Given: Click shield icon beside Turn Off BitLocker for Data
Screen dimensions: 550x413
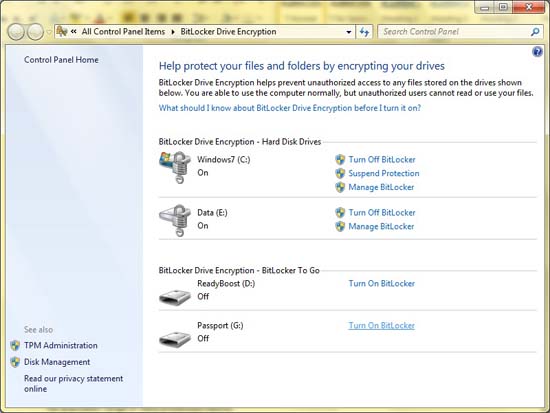Looking at the screenshot, I should point(340,213).
